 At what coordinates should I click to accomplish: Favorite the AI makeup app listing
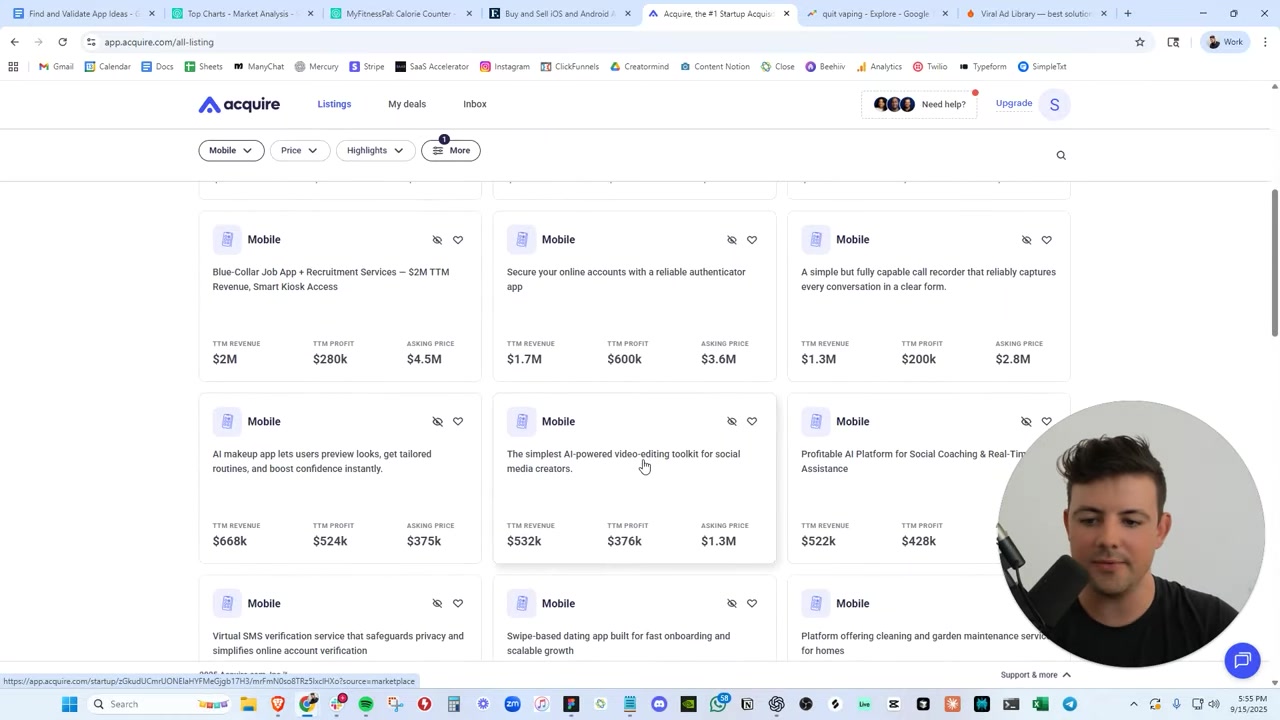click(x=458, y=422)
